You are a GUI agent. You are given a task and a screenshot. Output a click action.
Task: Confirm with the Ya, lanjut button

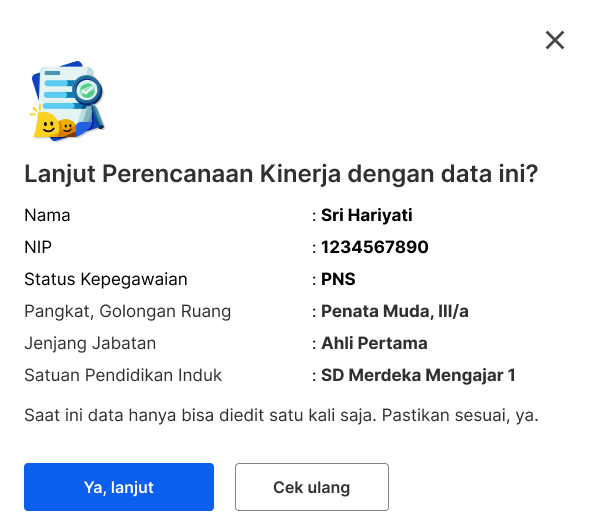(x=119, y=487)
